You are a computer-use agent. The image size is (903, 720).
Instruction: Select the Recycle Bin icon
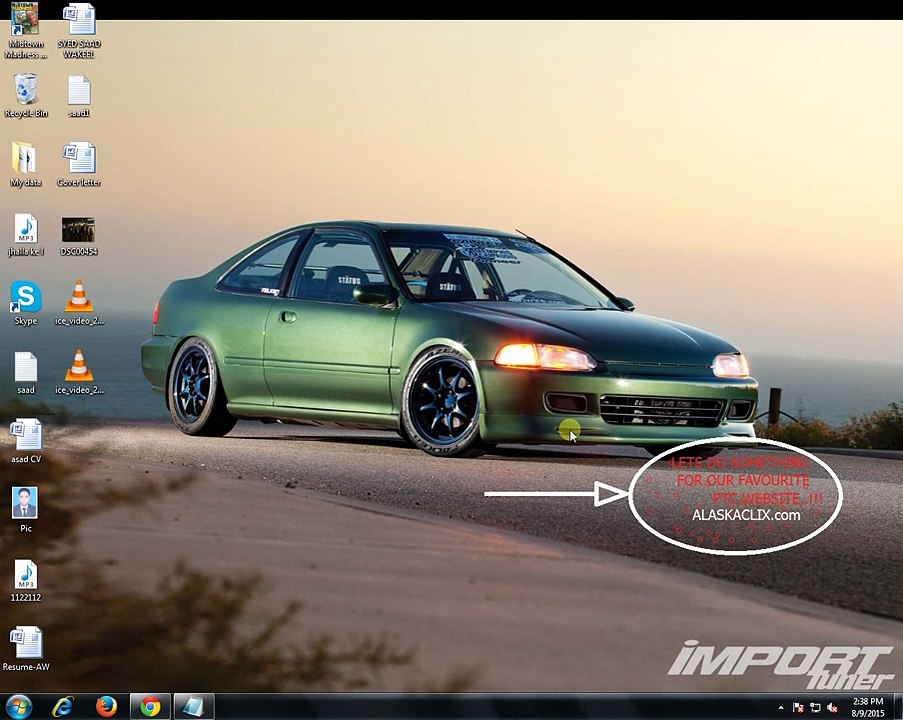pyautogui.click(x=25, y=95)
